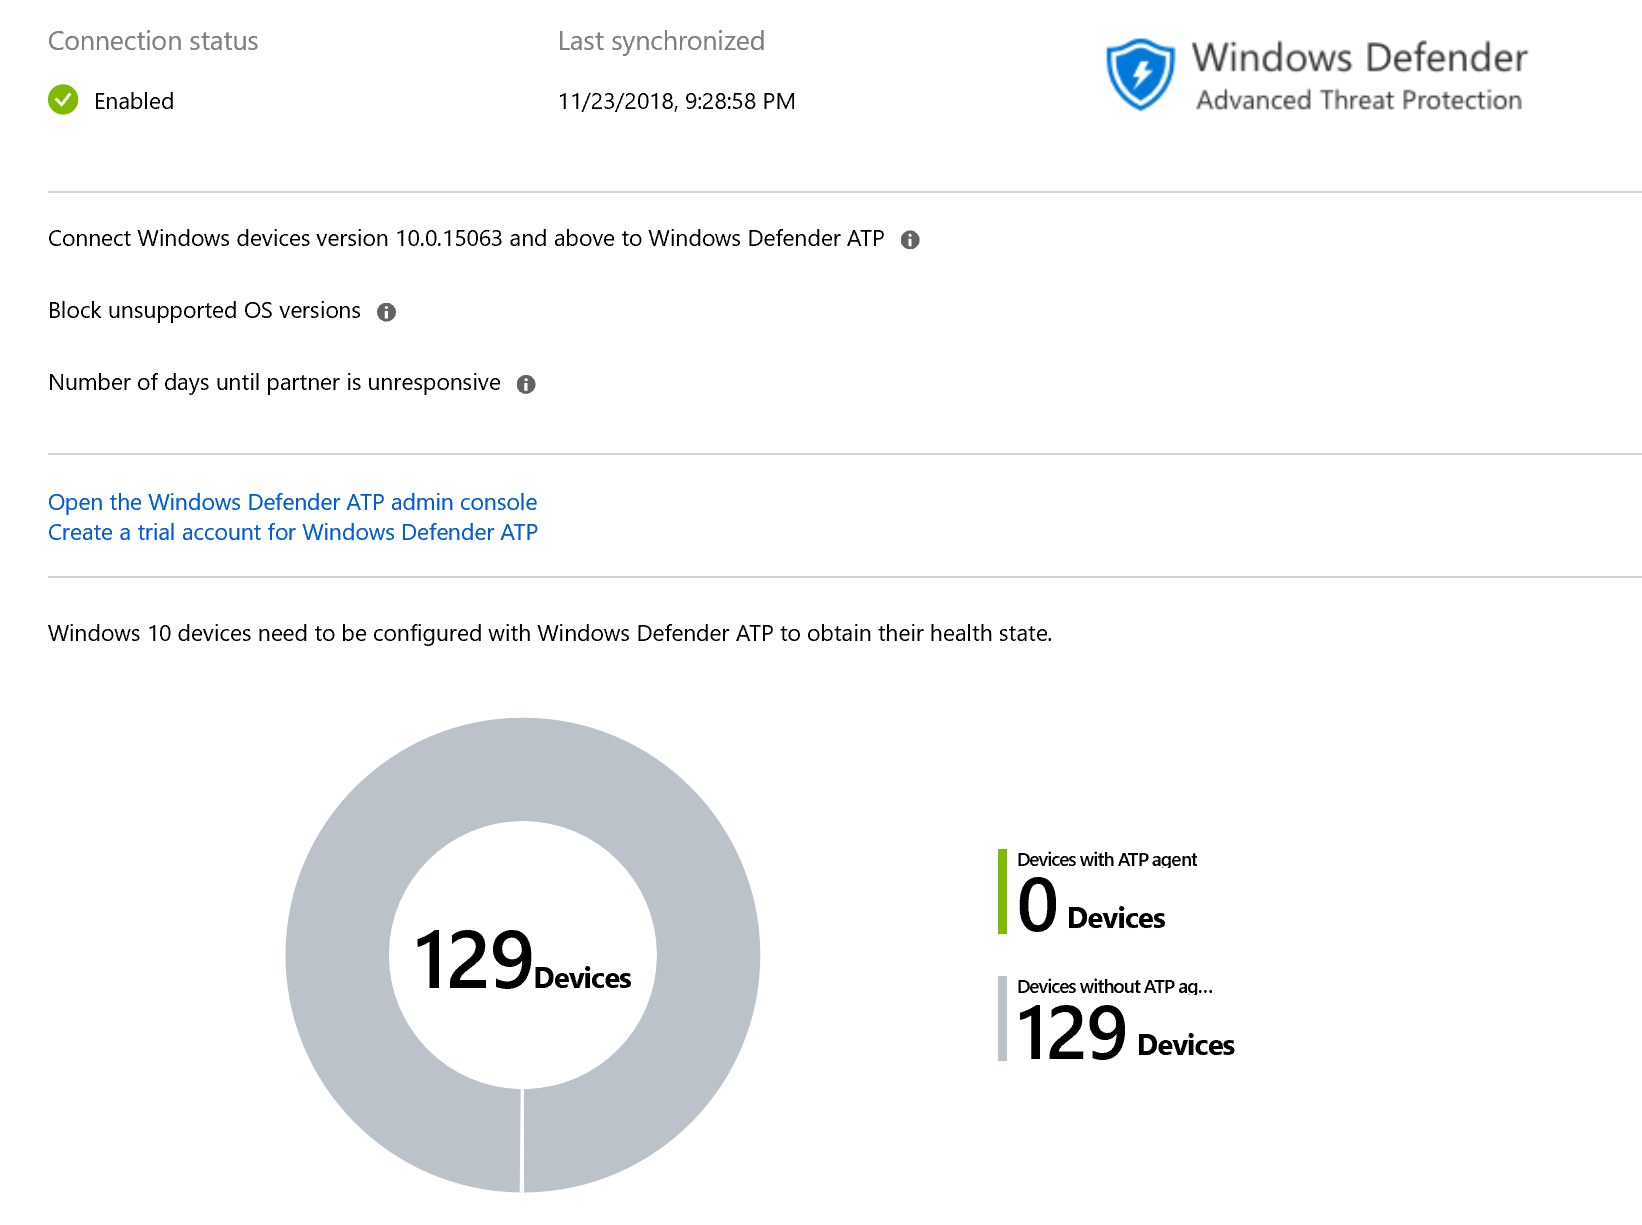Create a trial account for Windows Defender ATP
The height and width of the screenshot is (1225, 1642).
click(x=292, y=532)
